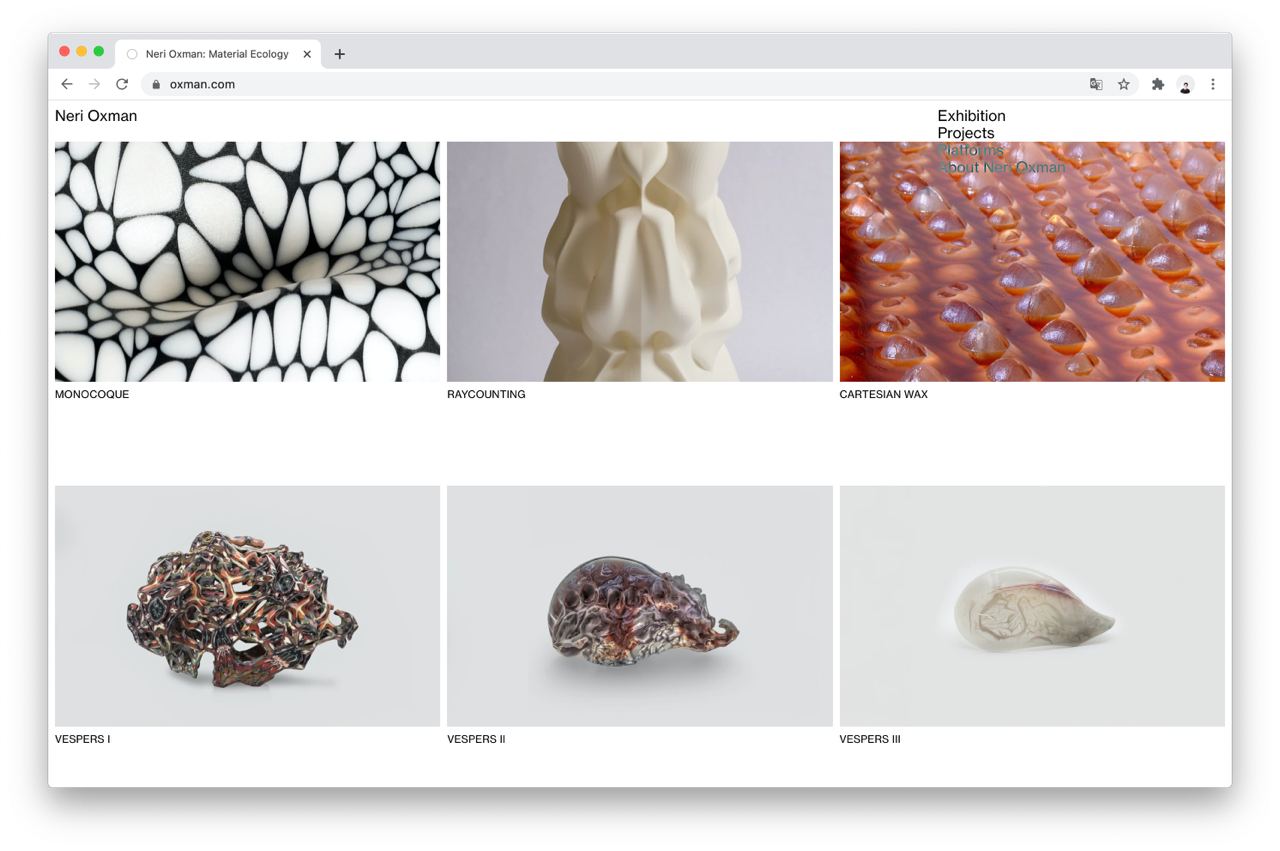Open the translate page icon
The height and width of the screenshot is (851, 1280).
coord(1096,84)
